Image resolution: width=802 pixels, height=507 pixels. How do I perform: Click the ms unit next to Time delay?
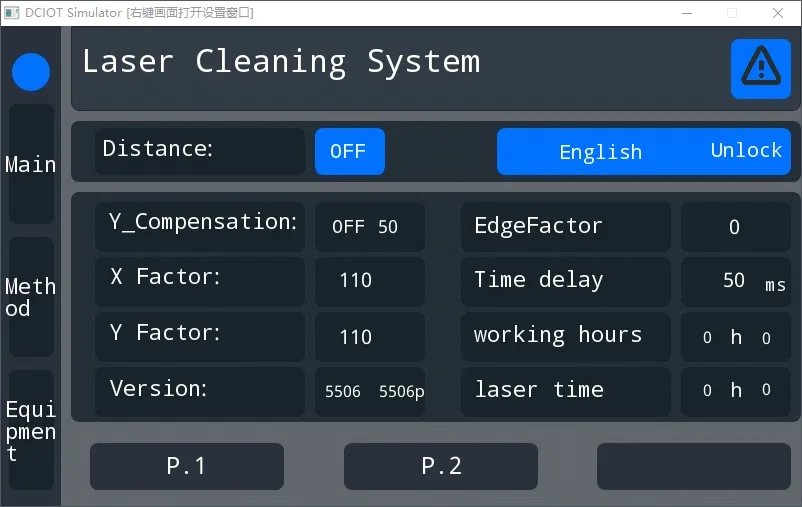click(x=775, y=285)
